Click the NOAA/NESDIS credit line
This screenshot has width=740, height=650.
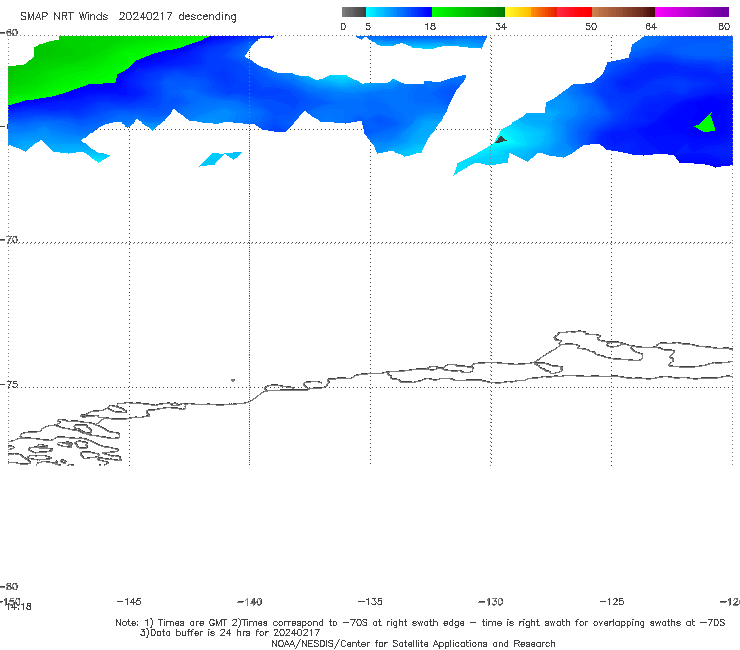[x=413, y=643]
